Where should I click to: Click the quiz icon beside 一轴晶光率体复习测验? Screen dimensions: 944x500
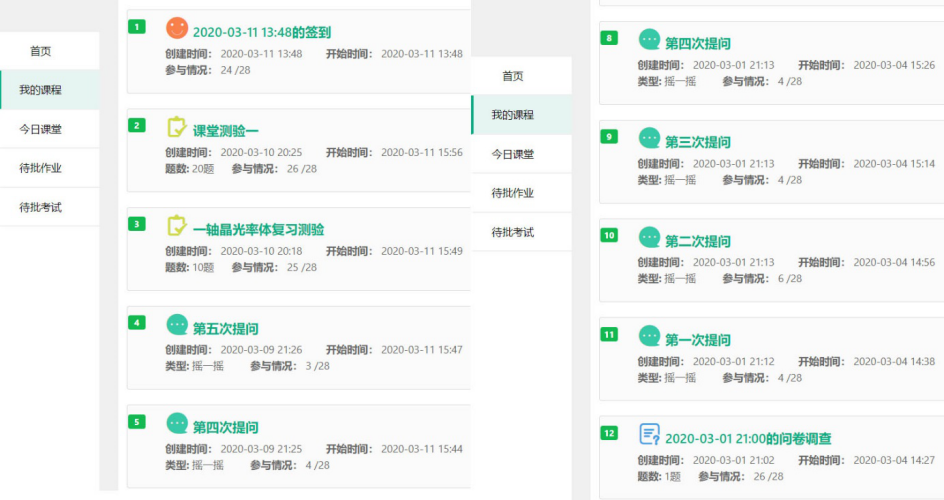click(x=176, y=226)
